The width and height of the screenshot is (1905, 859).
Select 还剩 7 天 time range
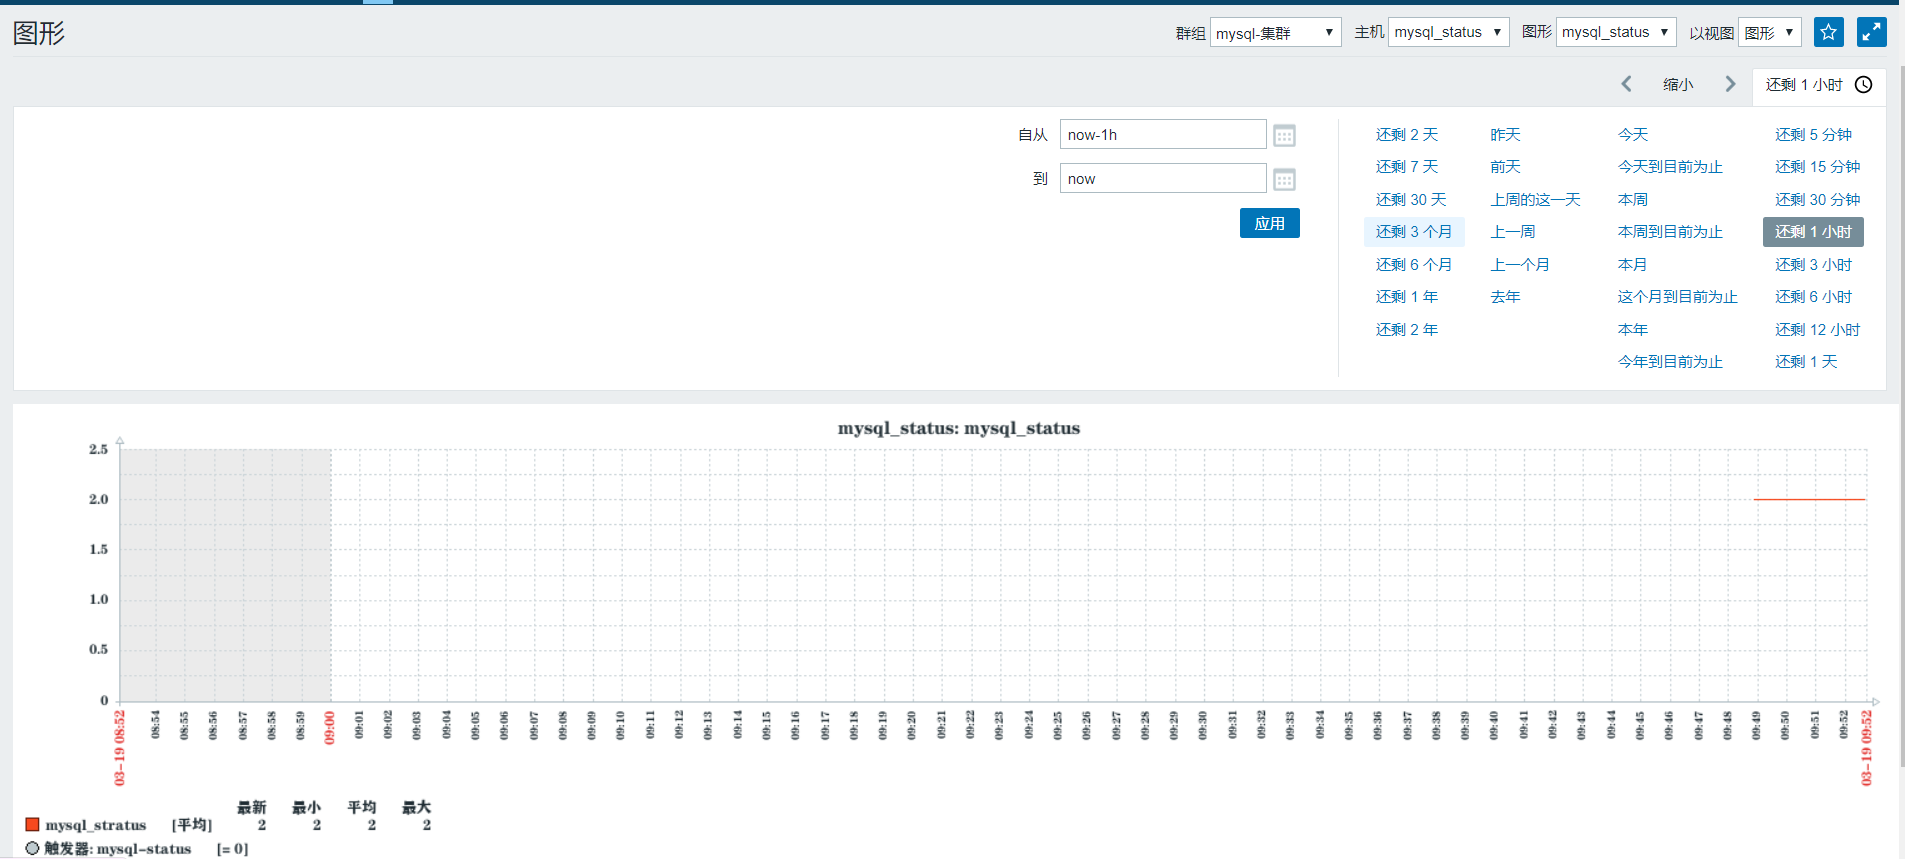(x=1406, y=167)
